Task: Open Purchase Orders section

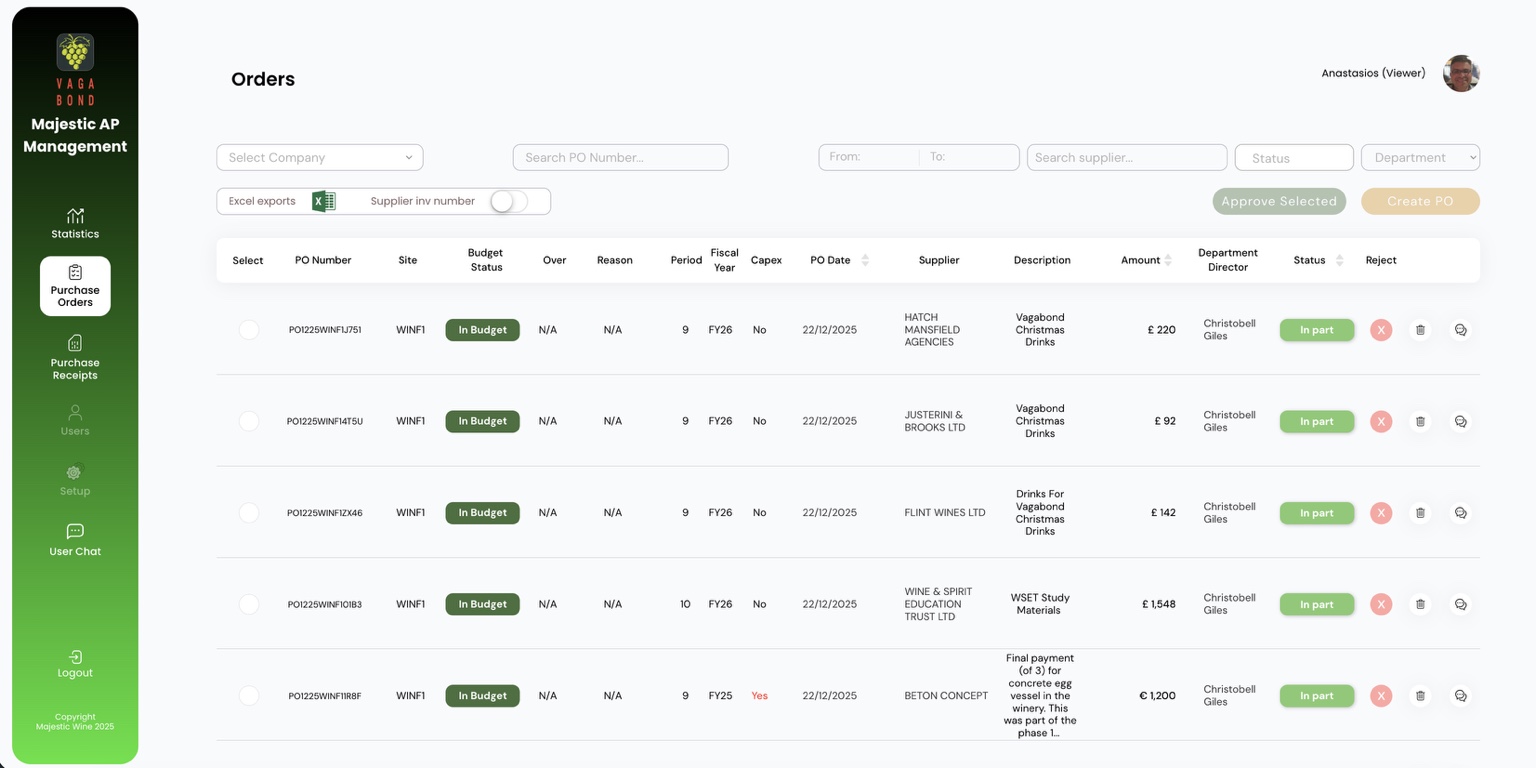Action: click(75, 286)
